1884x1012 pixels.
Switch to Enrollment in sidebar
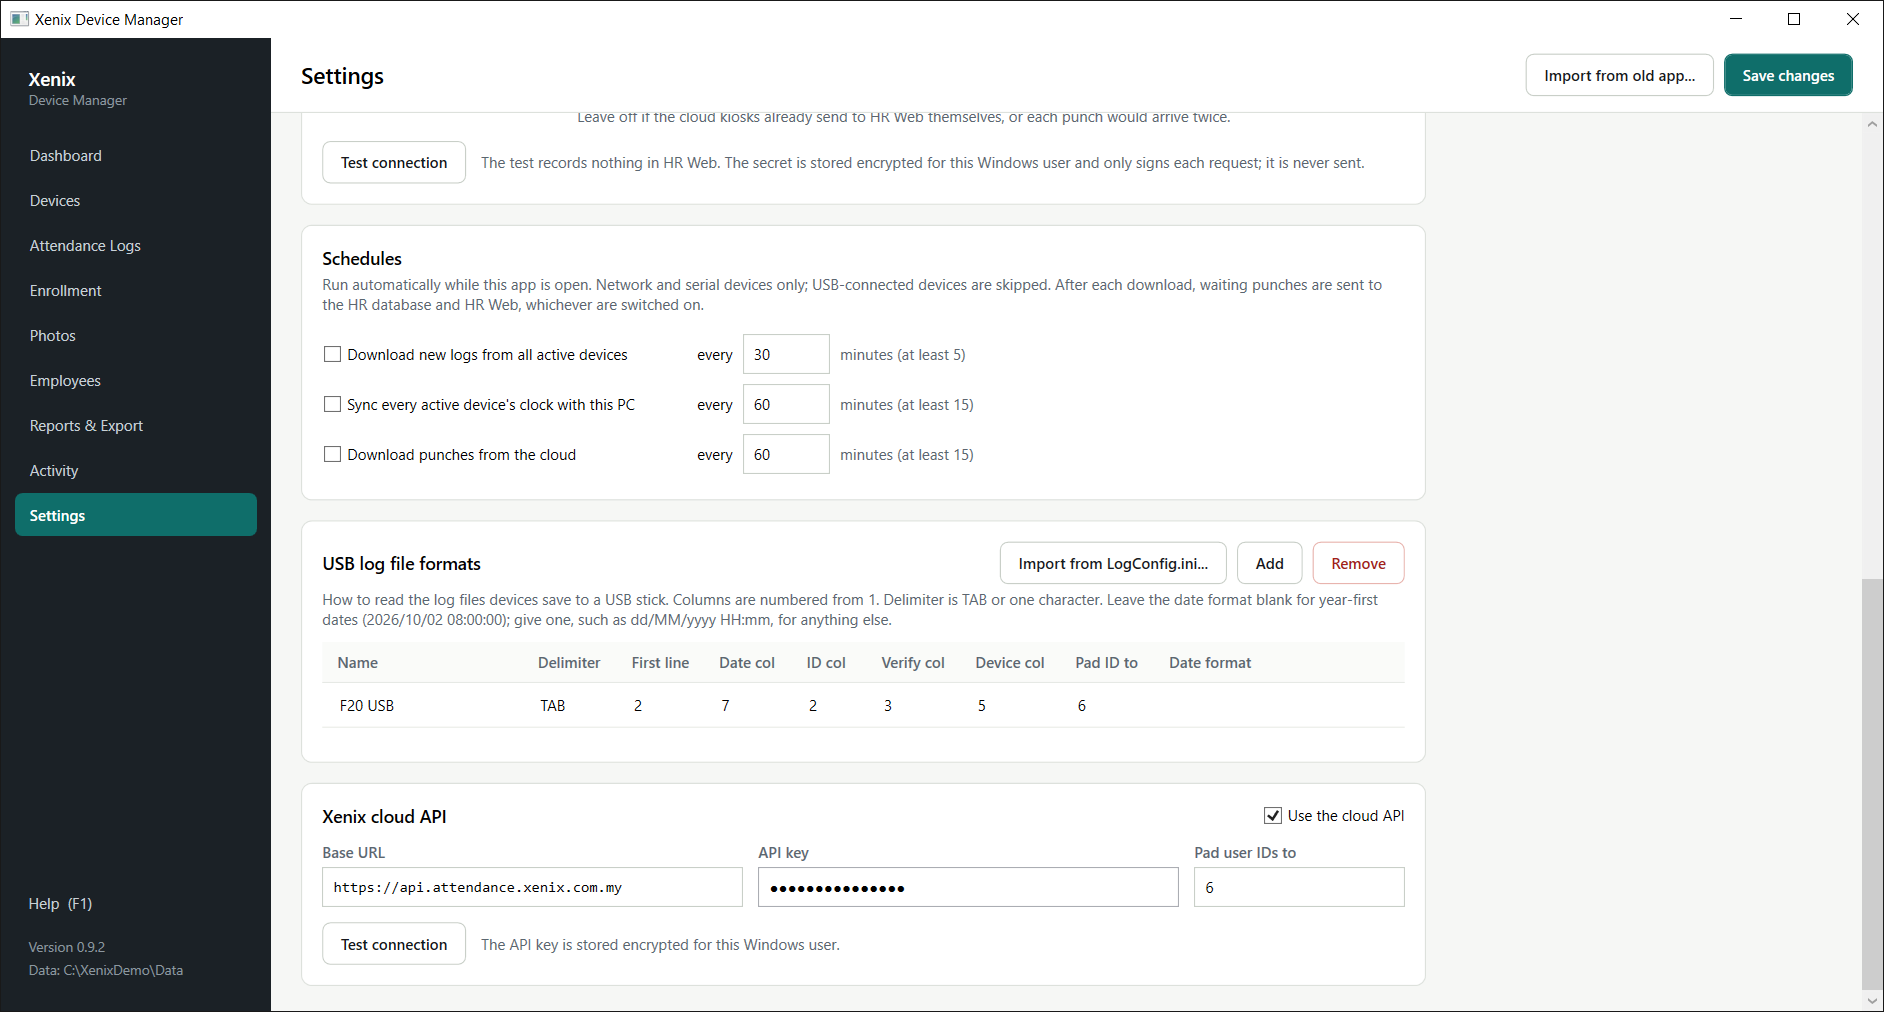(x=136, y=291)
